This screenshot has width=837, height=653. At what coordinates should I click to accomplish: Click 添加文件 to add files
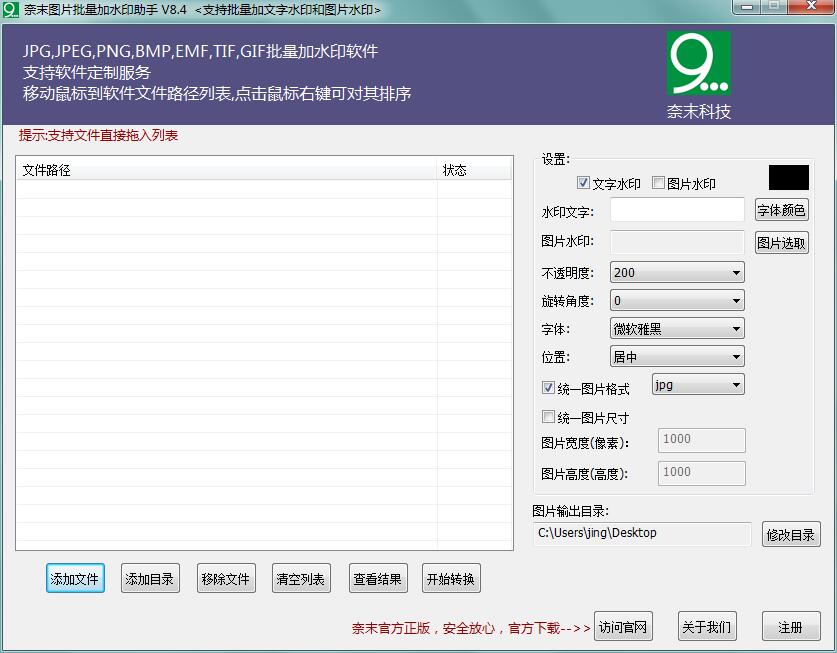tap(74, 577)
